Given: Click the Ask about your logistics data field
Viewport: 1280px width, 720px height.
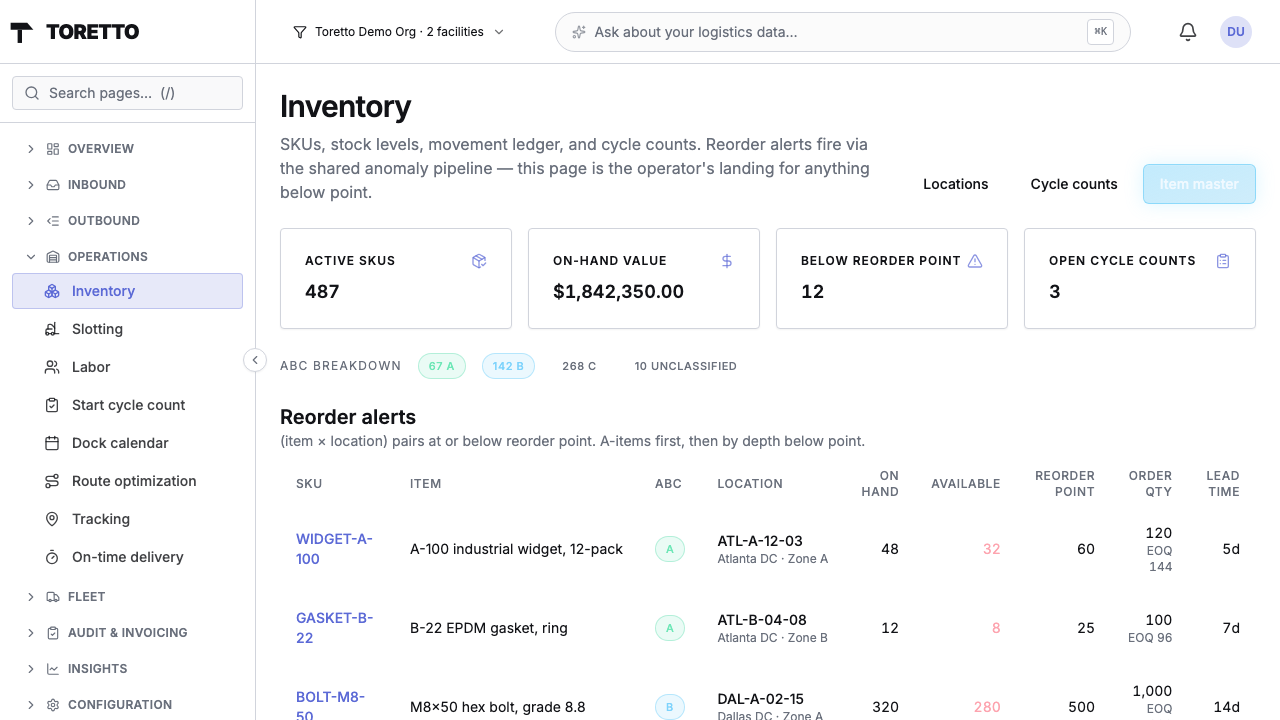Looking at the screenshot, I should (x=843, y=32).
